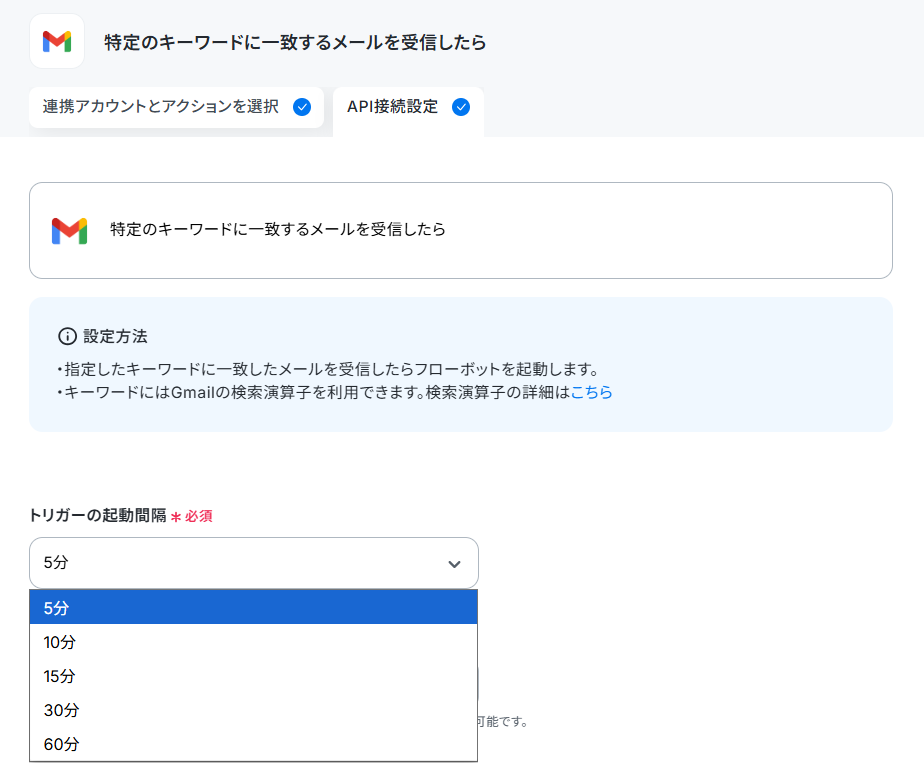Collapse the trigger interval dropdown via chevron arrow
The image size is (924, 769).
(x=454, y=564)
